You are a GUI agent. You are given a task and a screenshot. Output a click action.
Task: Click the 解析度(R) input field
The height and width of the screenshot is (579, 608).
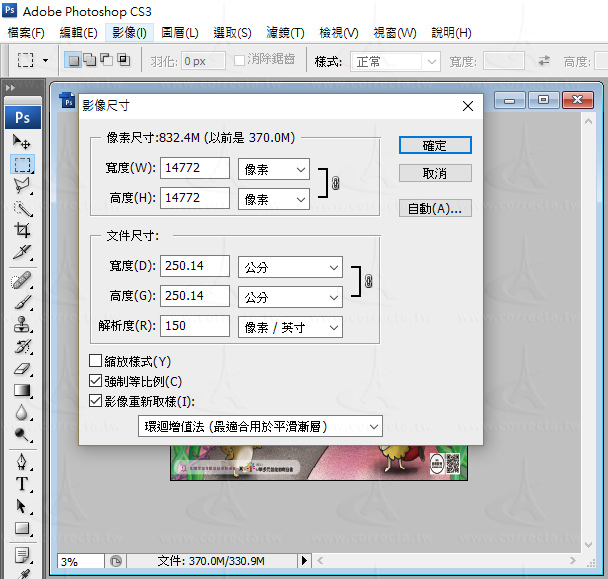click(194, 327)
